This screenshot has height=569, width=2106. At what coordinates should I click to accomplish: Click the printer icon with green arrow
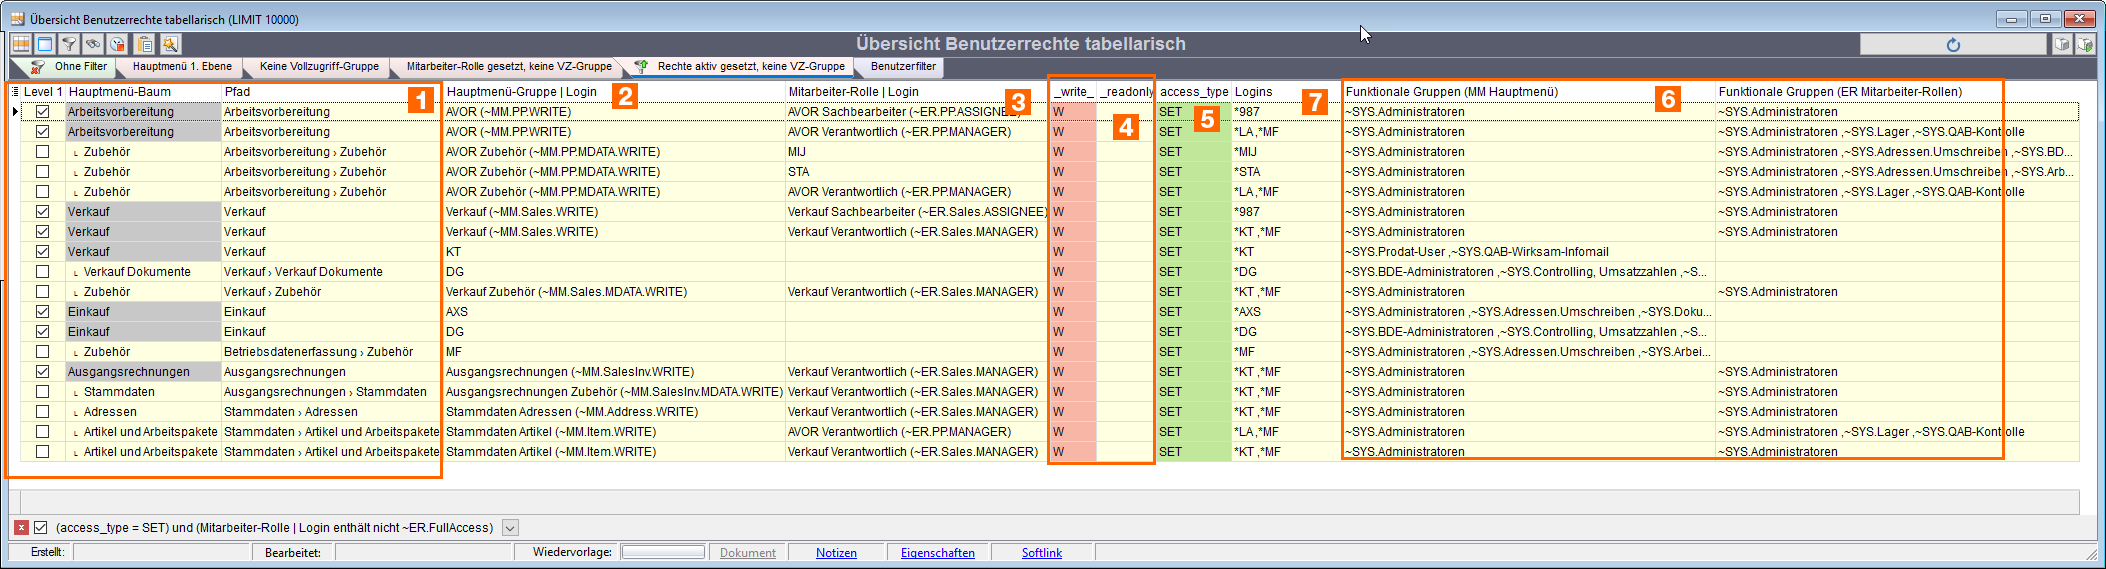point(2085,44)
